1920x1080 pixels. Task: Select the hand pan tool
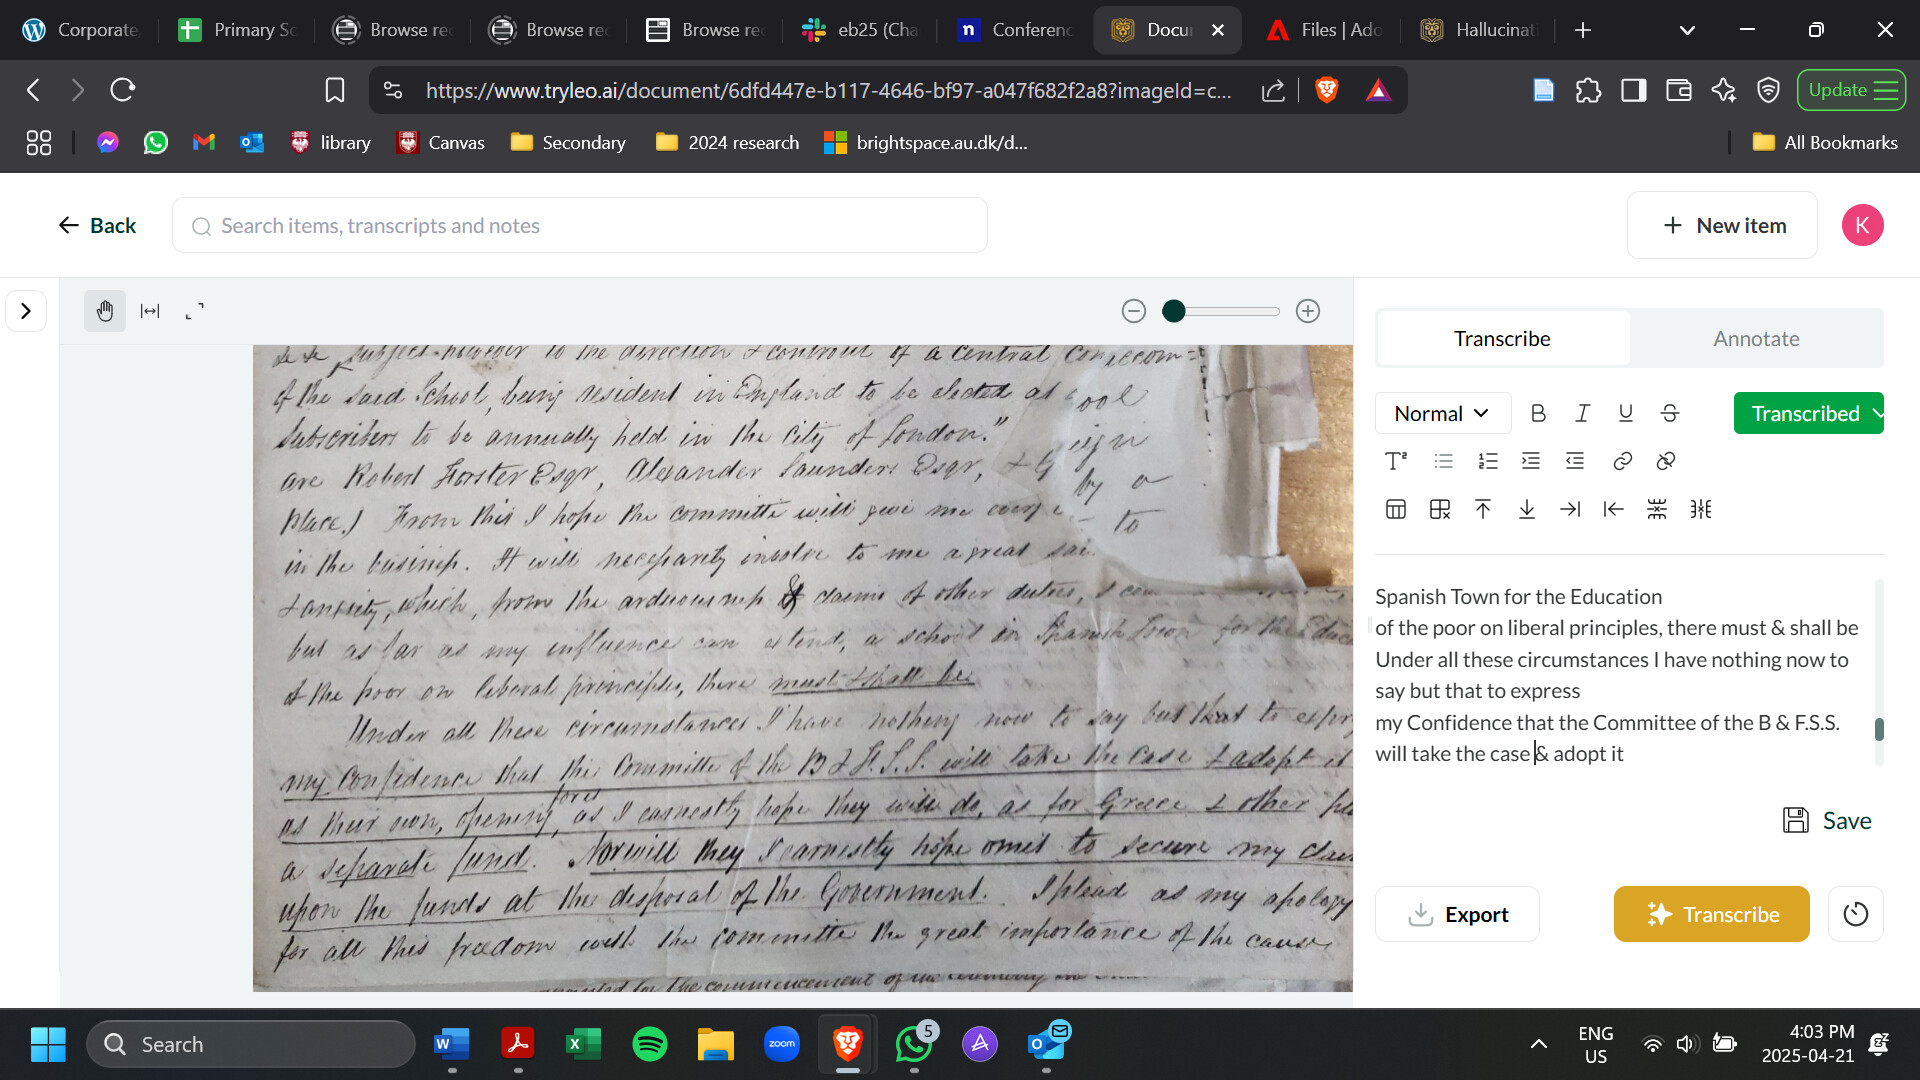coord(105,311)
